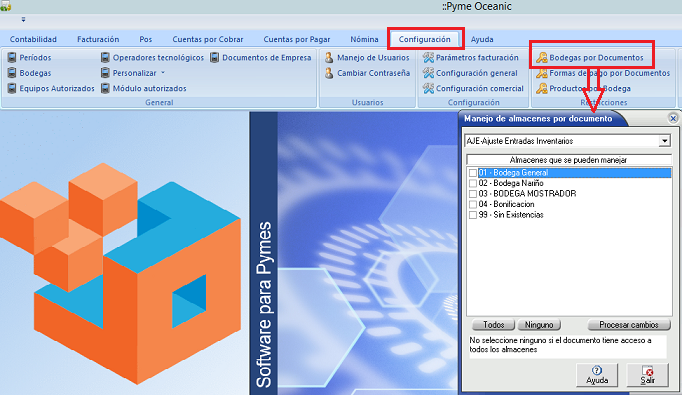This screenshot has height=395, width=682.
Task: Switch to the Facturación tab
Action: pos(98,39)
